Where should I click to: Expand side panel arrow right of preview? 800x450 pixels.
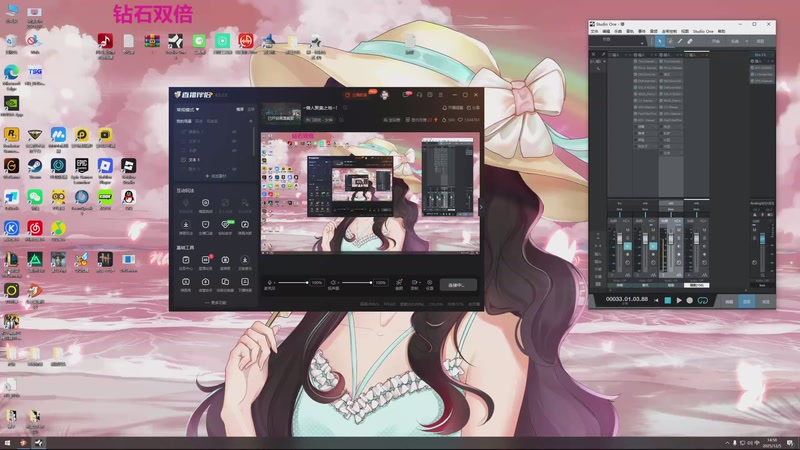pyautogui.click(x=481, y=207)
